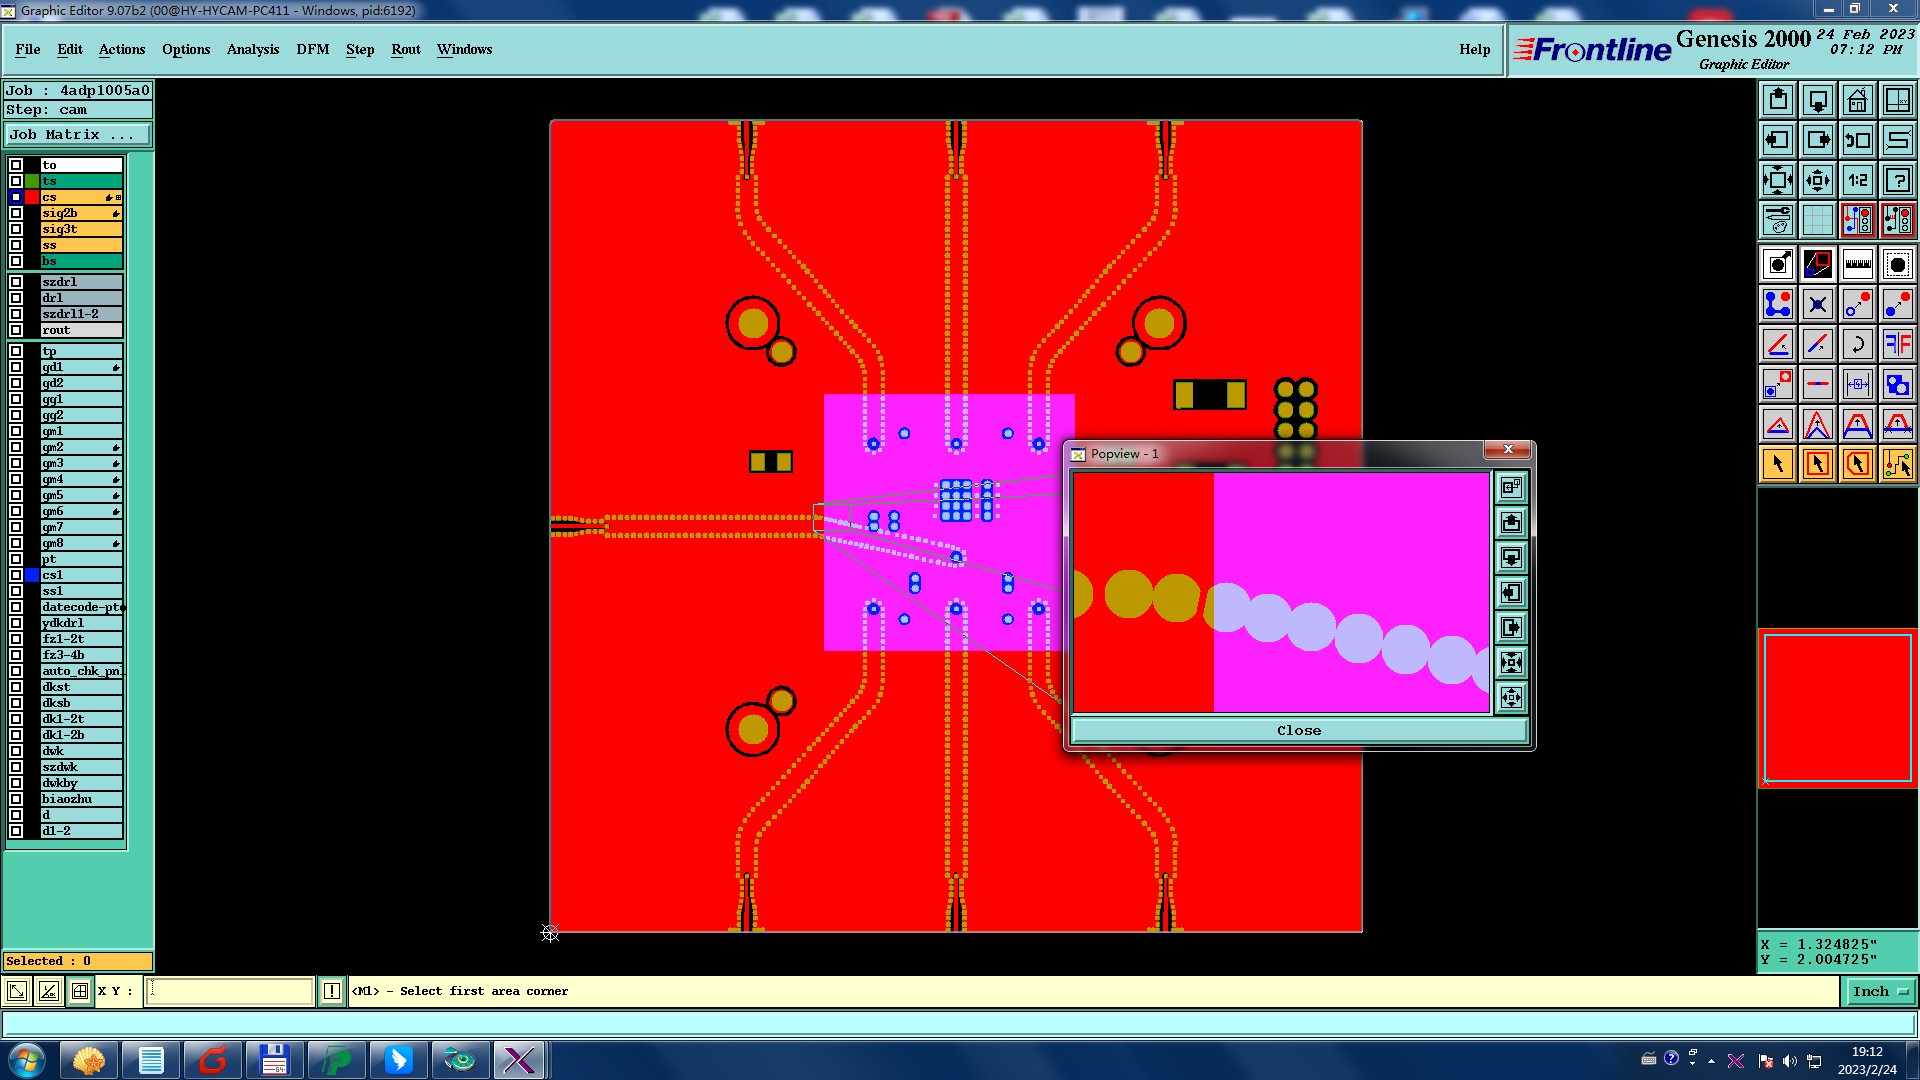The image size is (1920, 1080).
Task: Open the Job Matrix expander button
Action: pyautogui.click(x=78, y=135)
